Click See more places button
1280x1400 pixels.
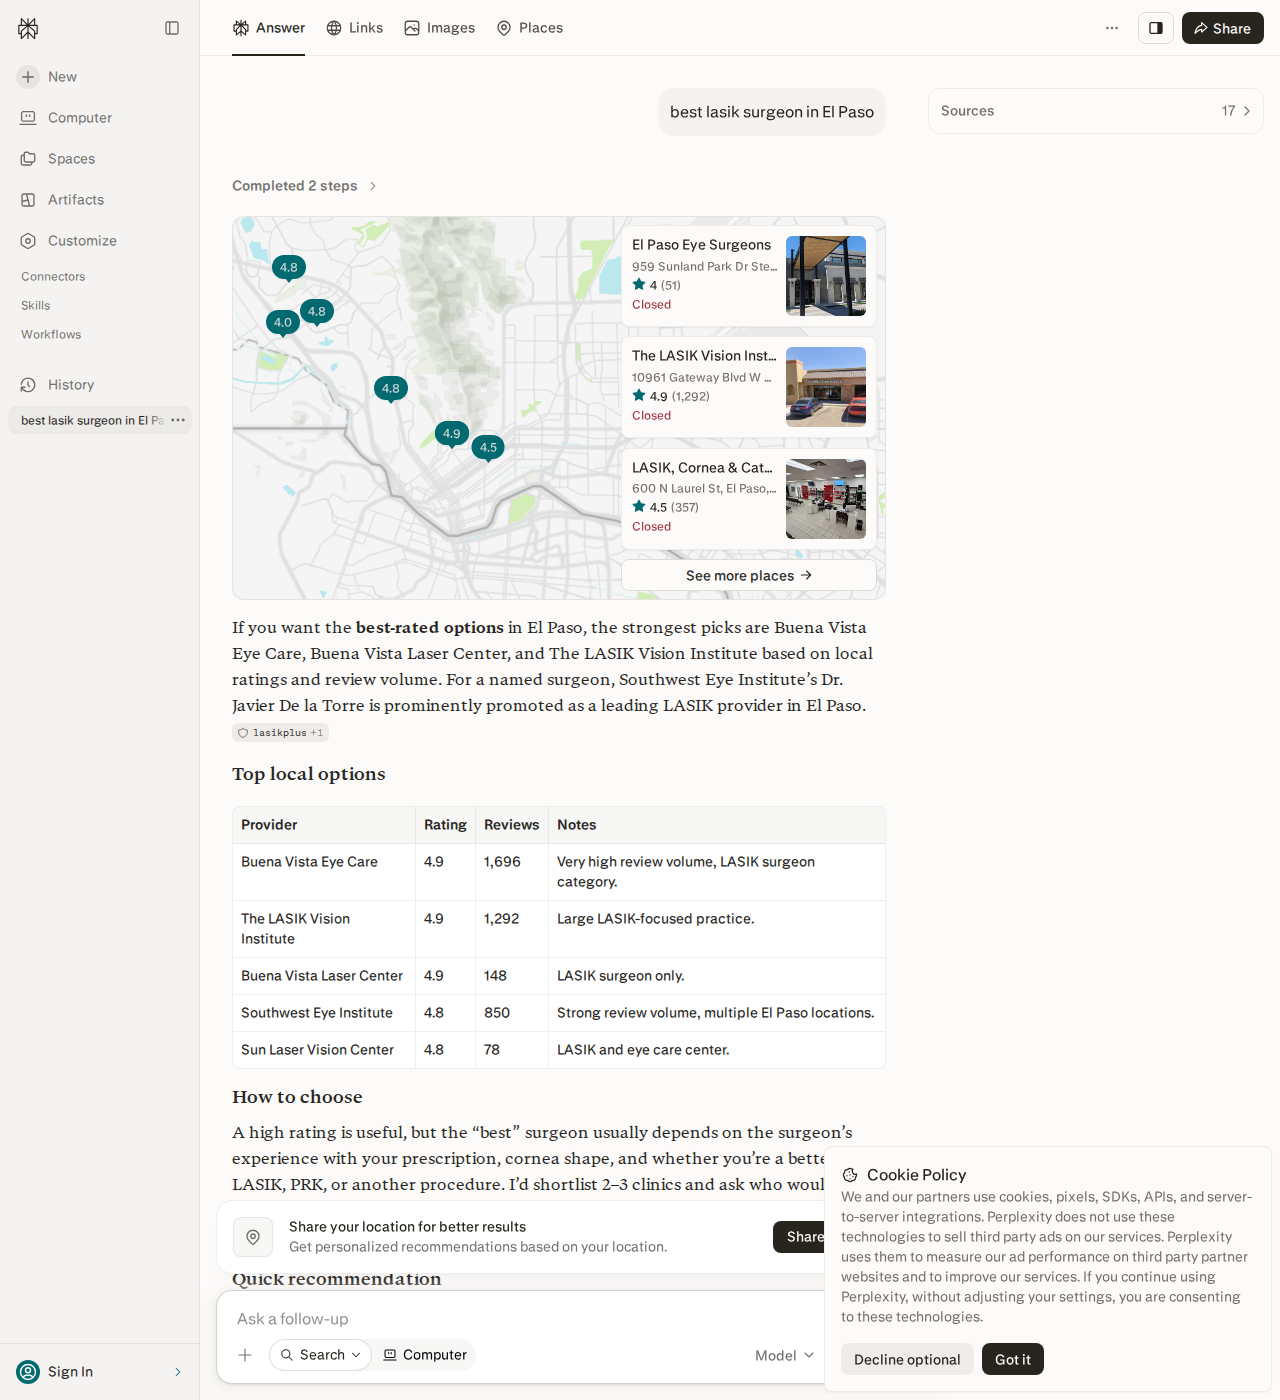[749, 575]
